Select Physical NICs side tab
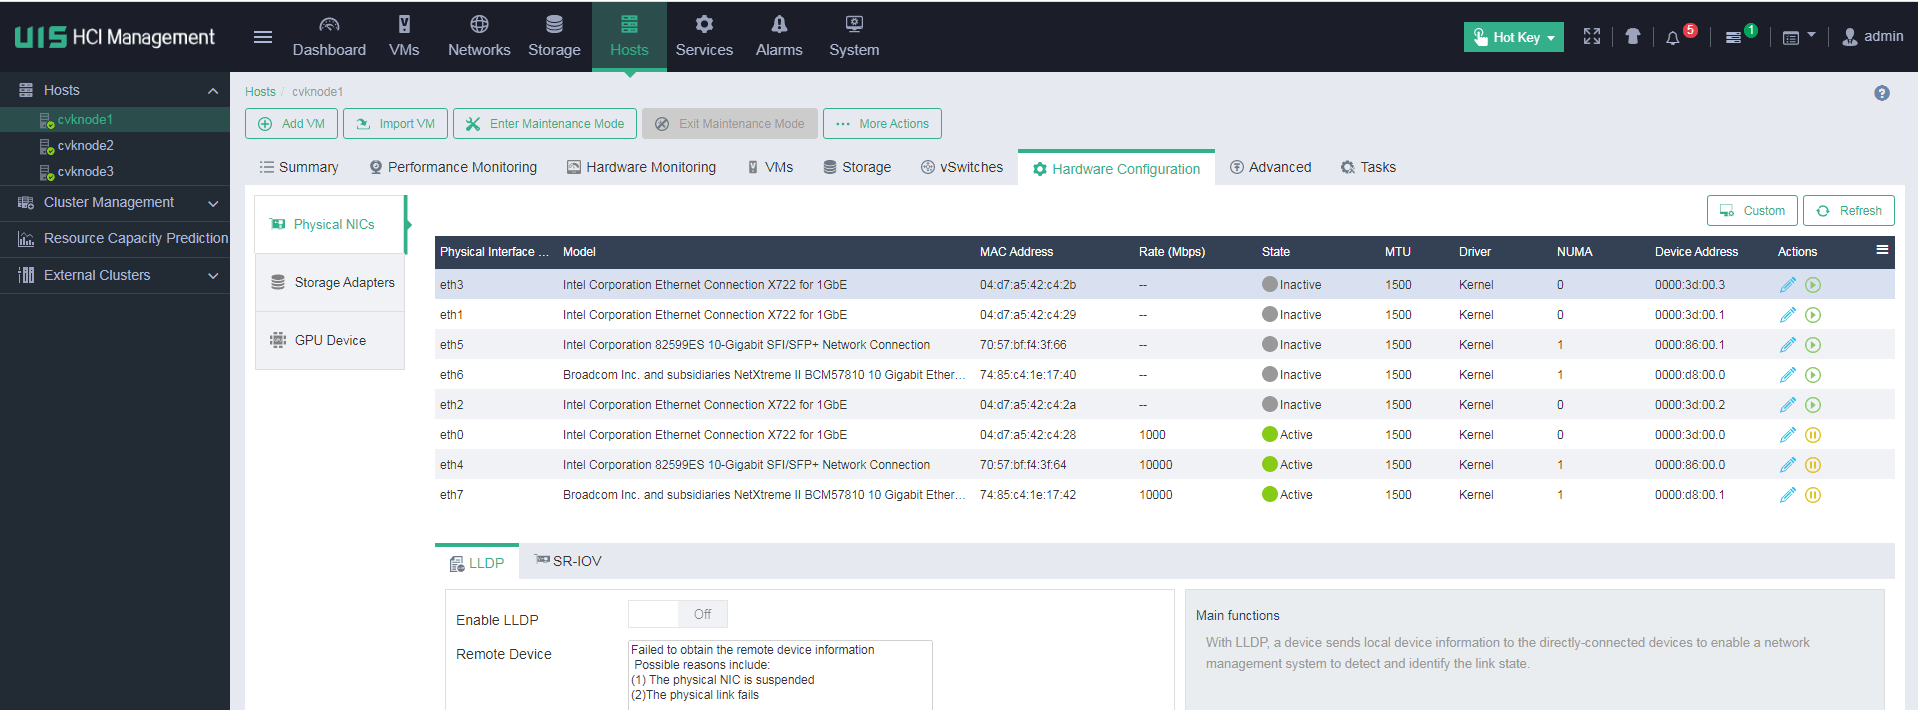The width and height of the screenshot is (1918, 710). [330, 225]
